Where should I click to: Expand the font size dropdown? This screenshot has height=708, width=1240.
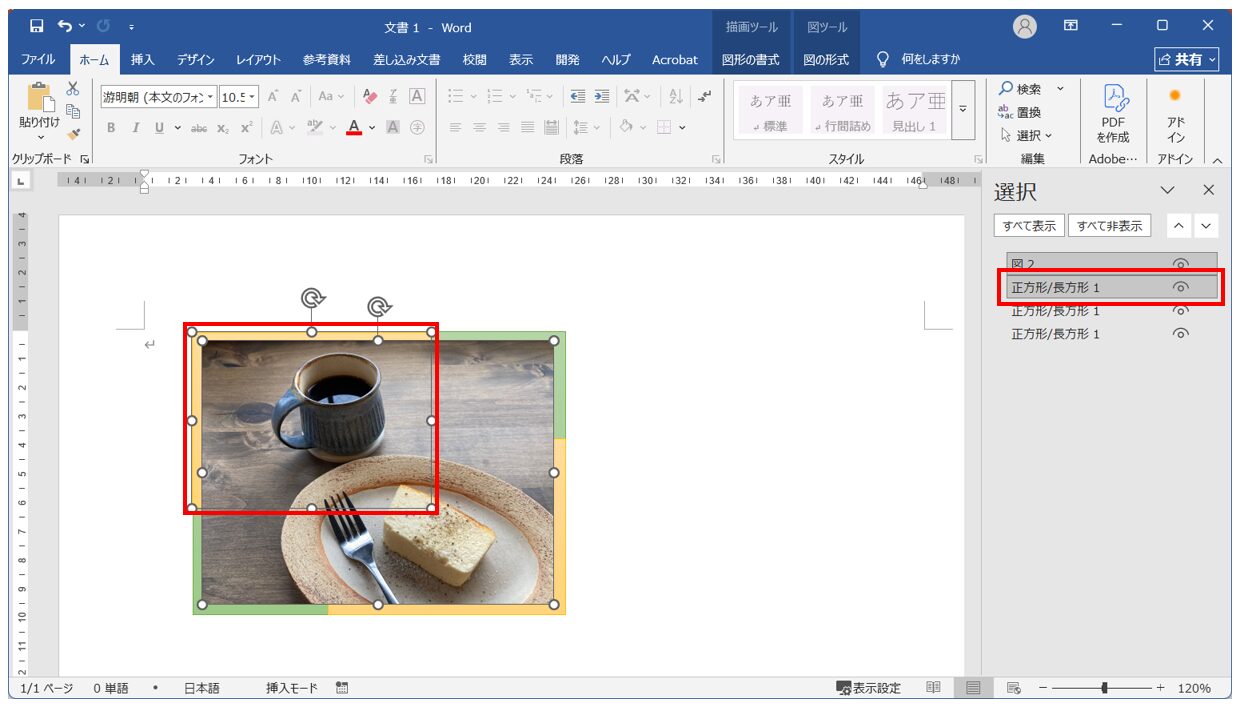pyautogui.click(x=252, y=97)
